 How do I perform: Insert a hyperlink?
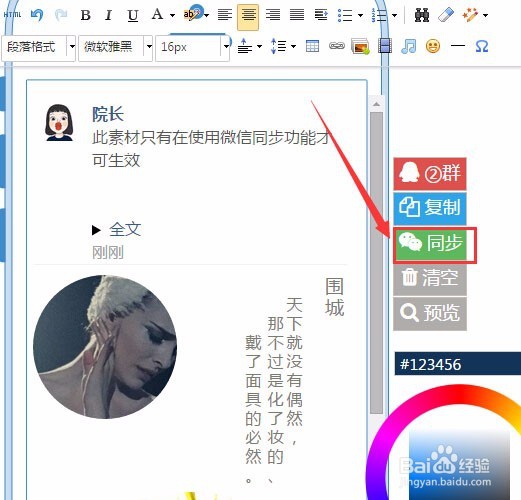point(337,46)
